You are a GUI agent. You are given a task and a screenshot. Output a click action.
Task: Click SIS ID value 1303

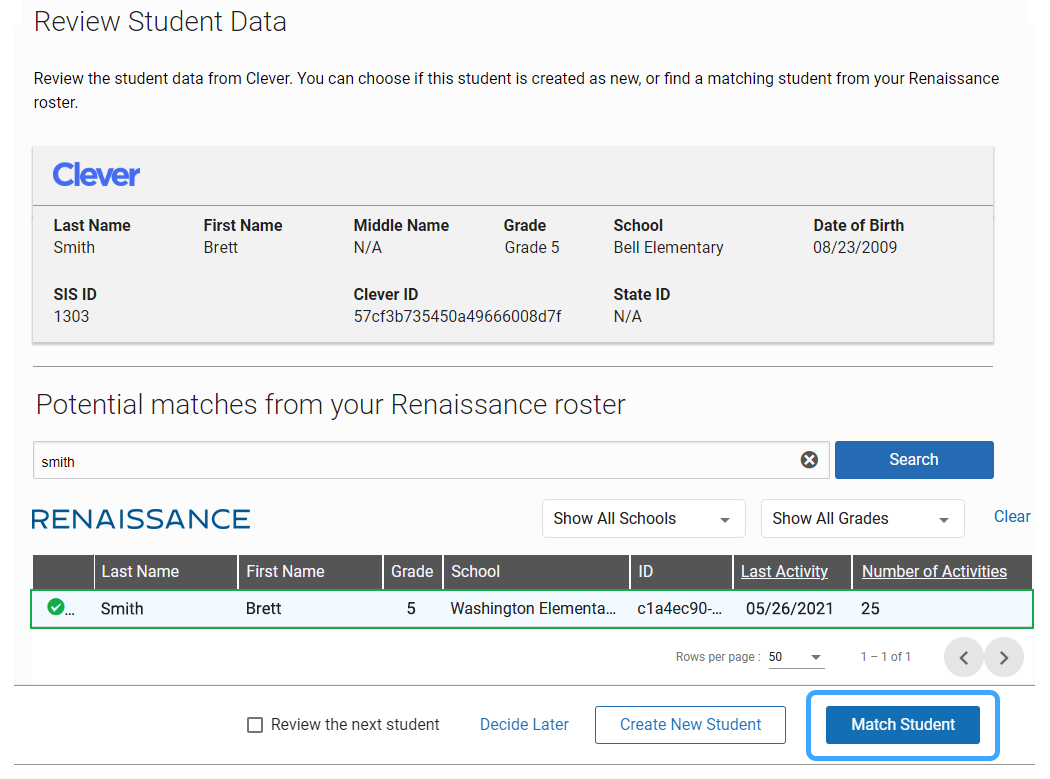71,316
